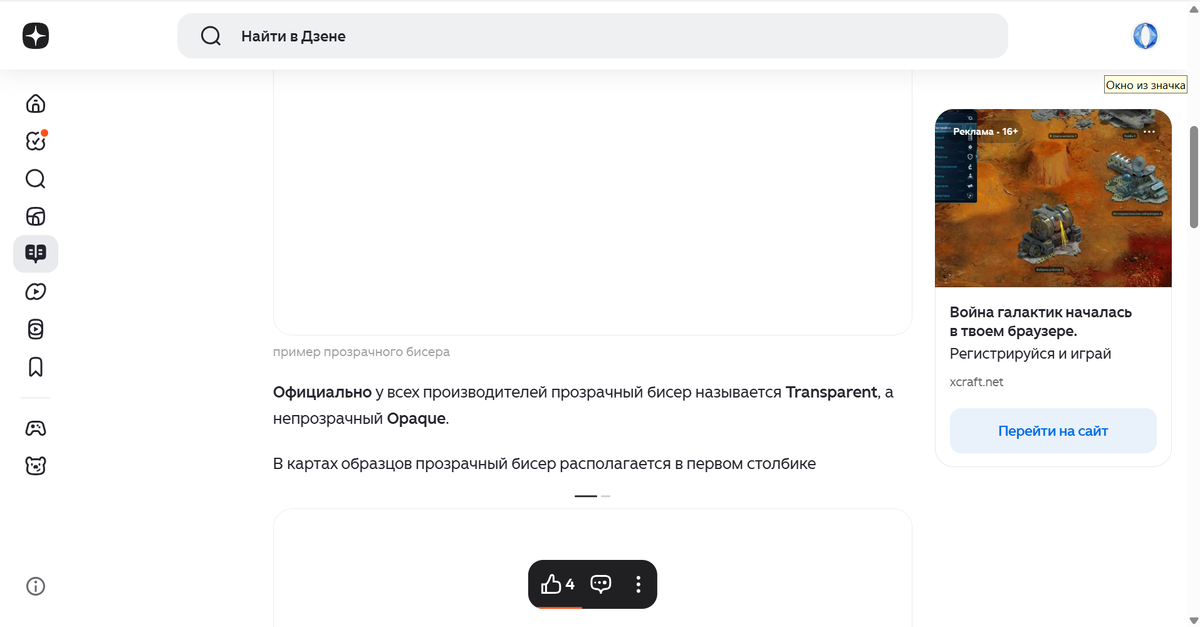The image size is (1200, 627).
Task: Open the news section icon in sidebar
Action: [35, 216]
